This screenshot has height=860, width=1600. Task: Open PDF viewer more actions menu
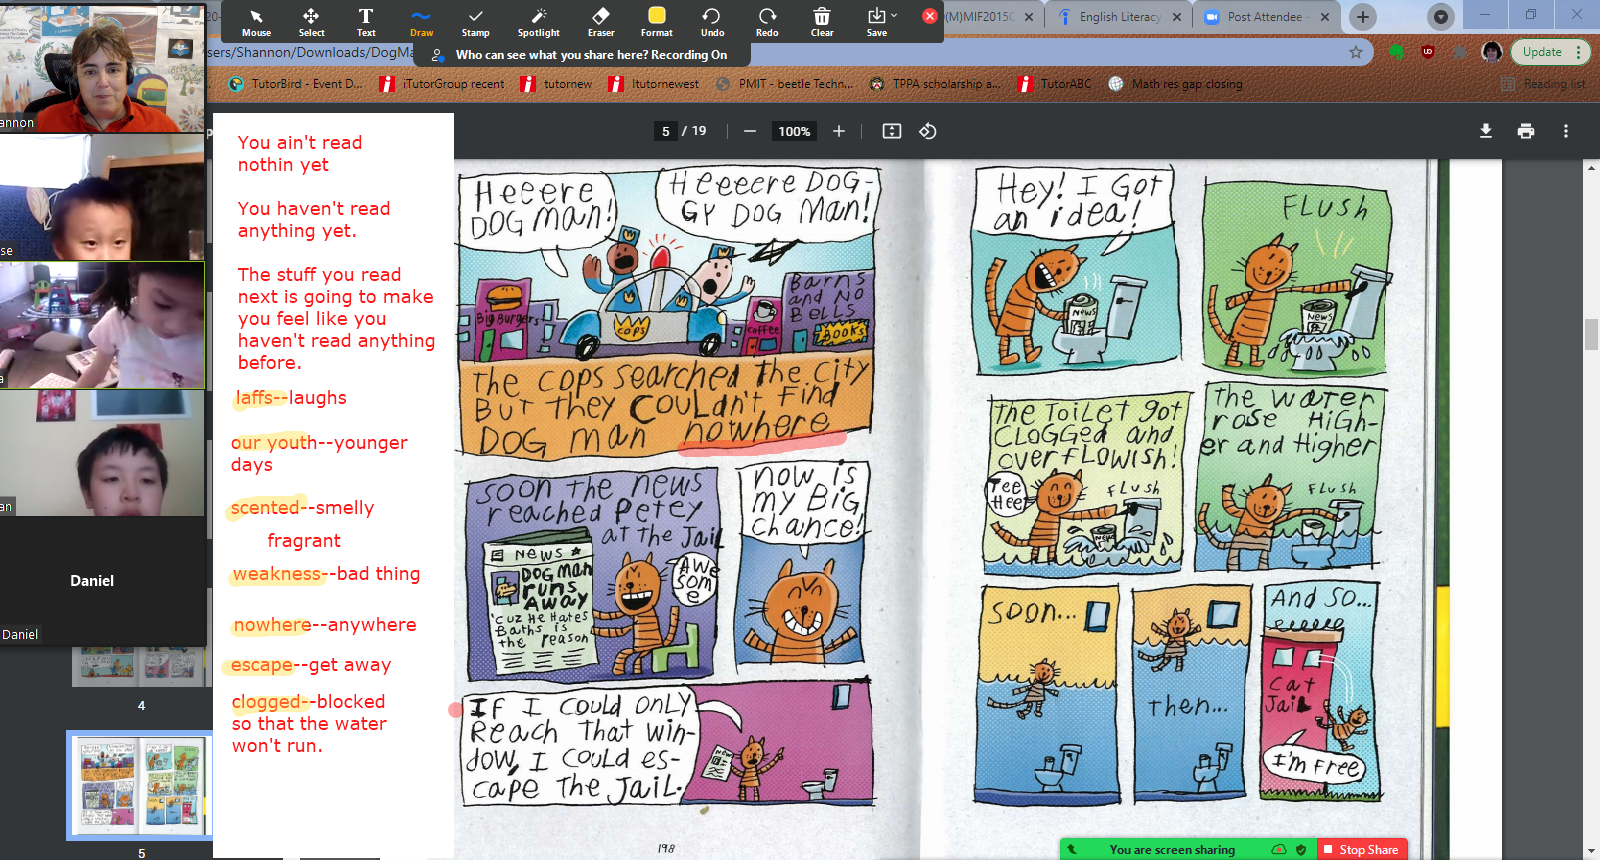click(x=1566, y=131)
